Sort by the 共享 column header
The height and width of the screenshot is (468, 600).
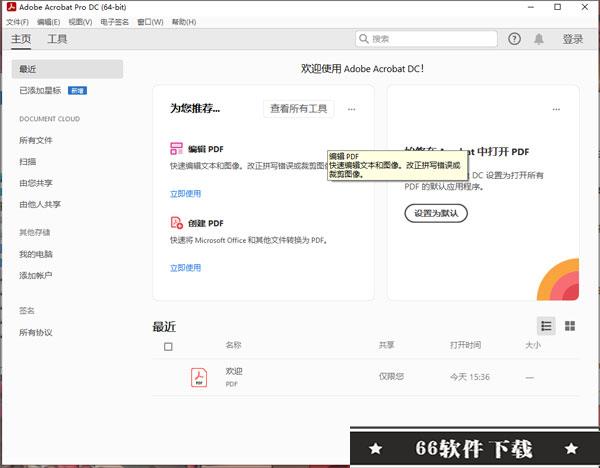tap(386, 345)
